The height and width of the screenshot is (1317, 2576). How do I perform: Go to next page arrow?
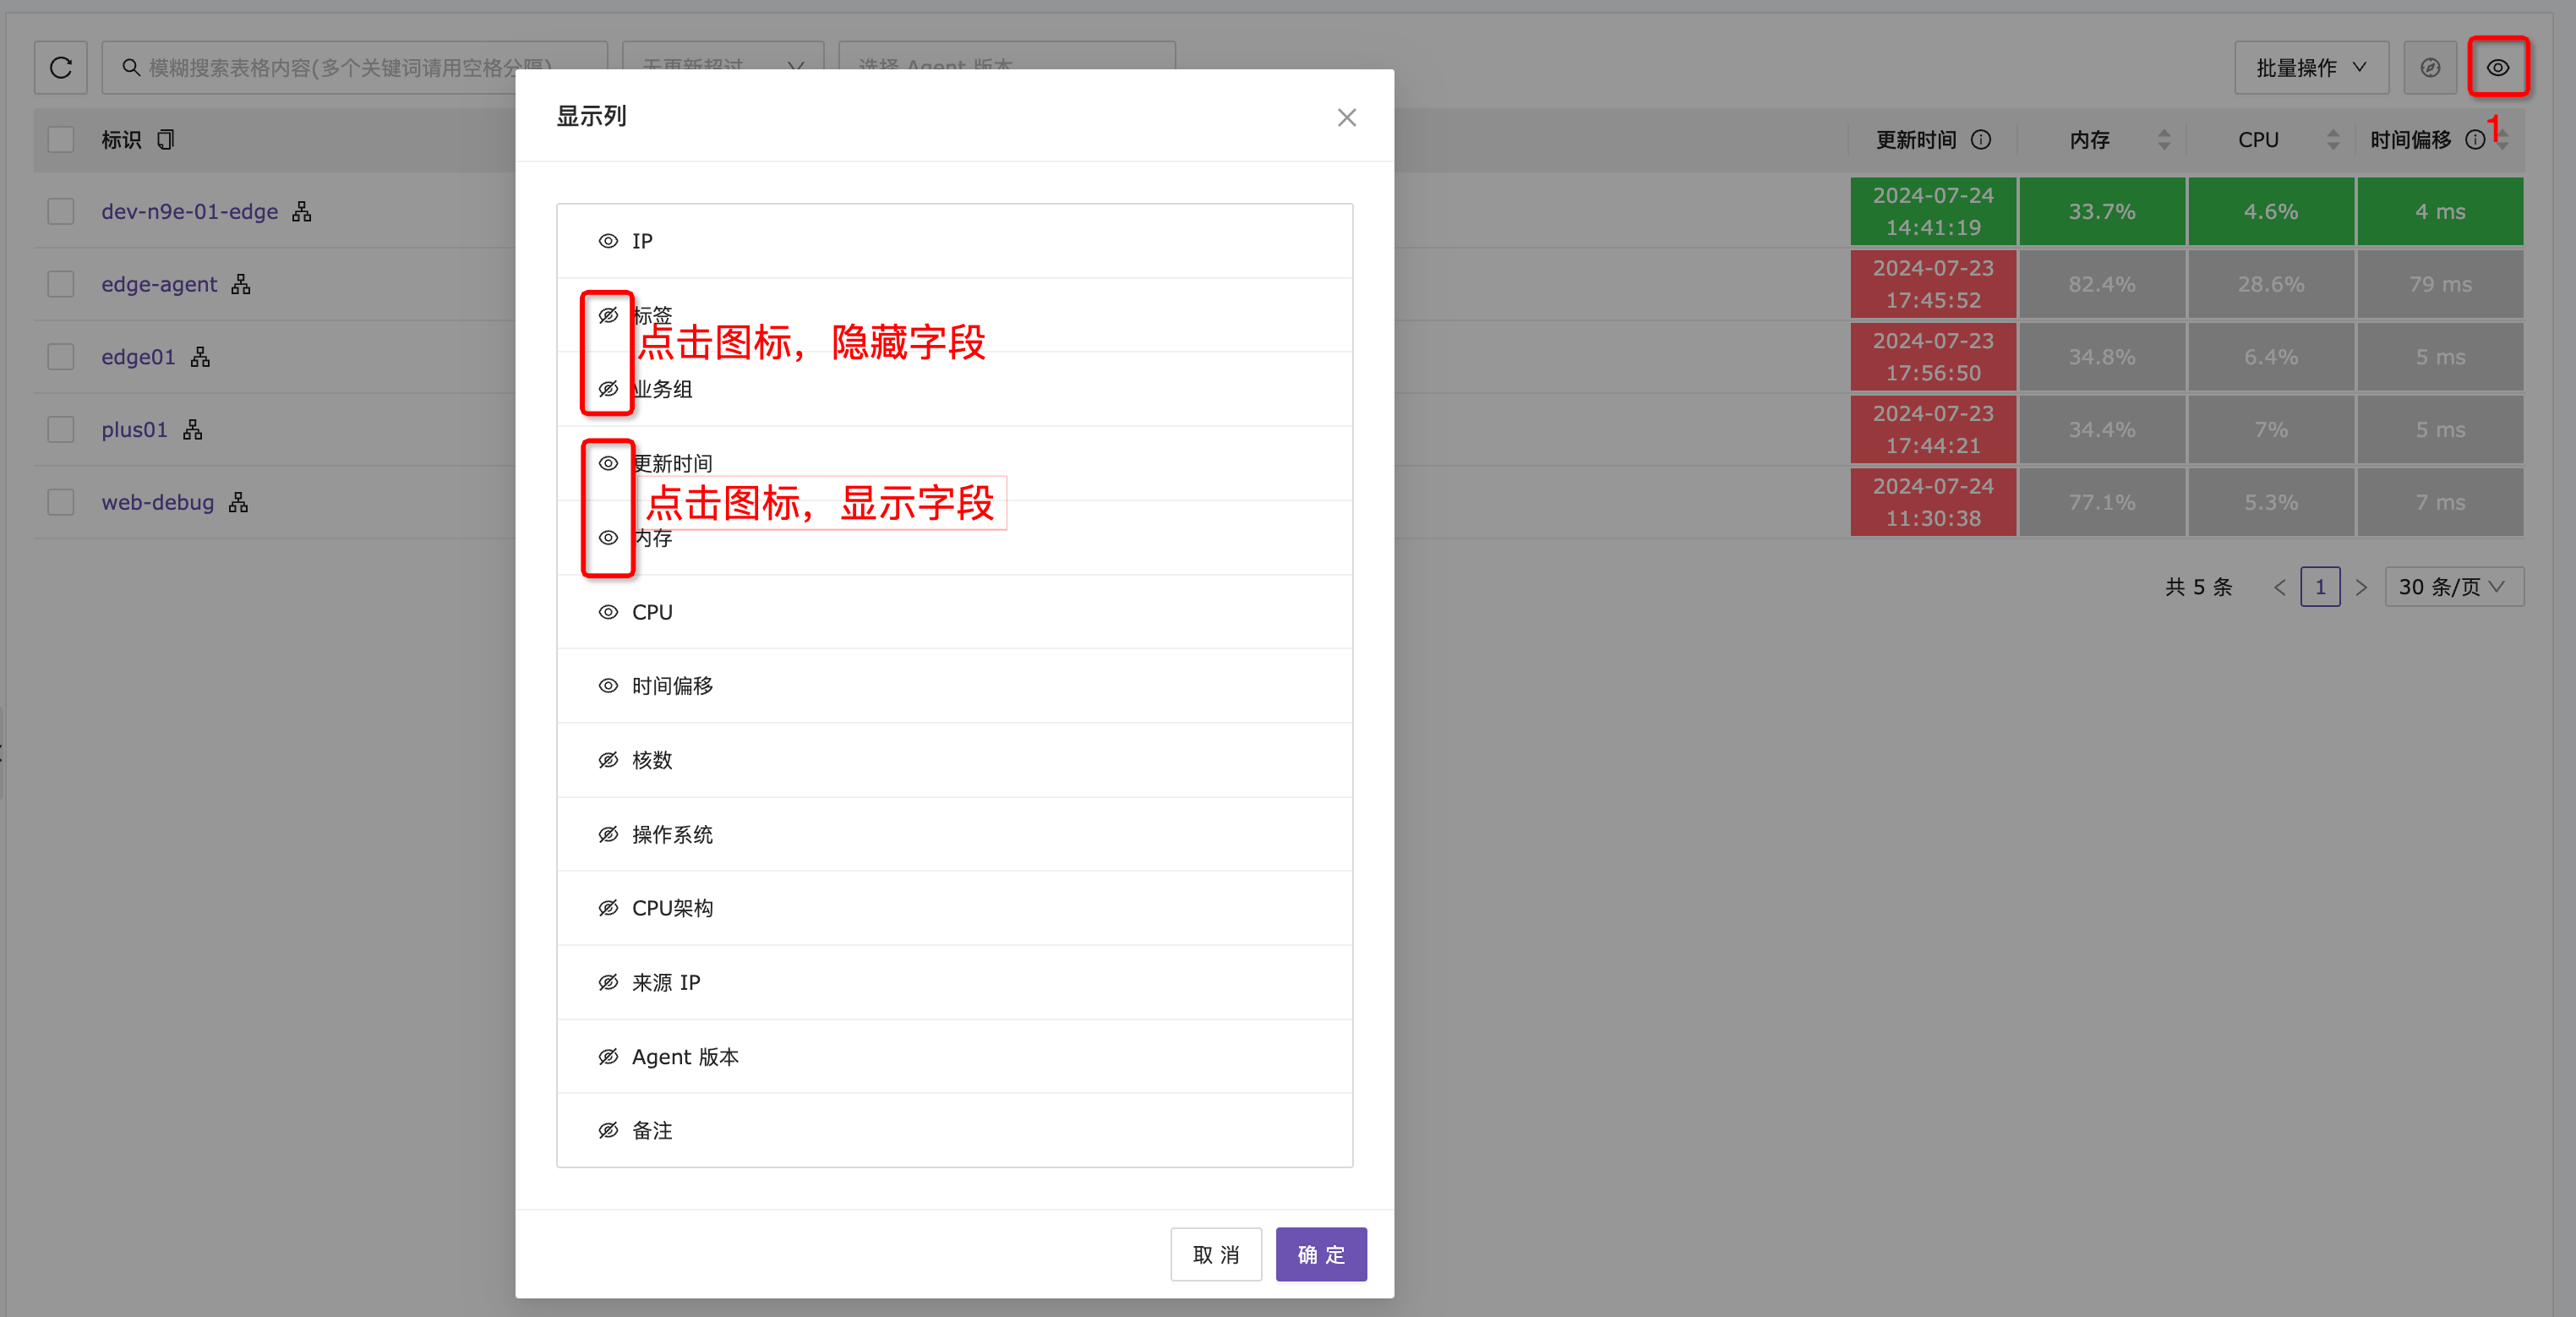point(2361,587)
